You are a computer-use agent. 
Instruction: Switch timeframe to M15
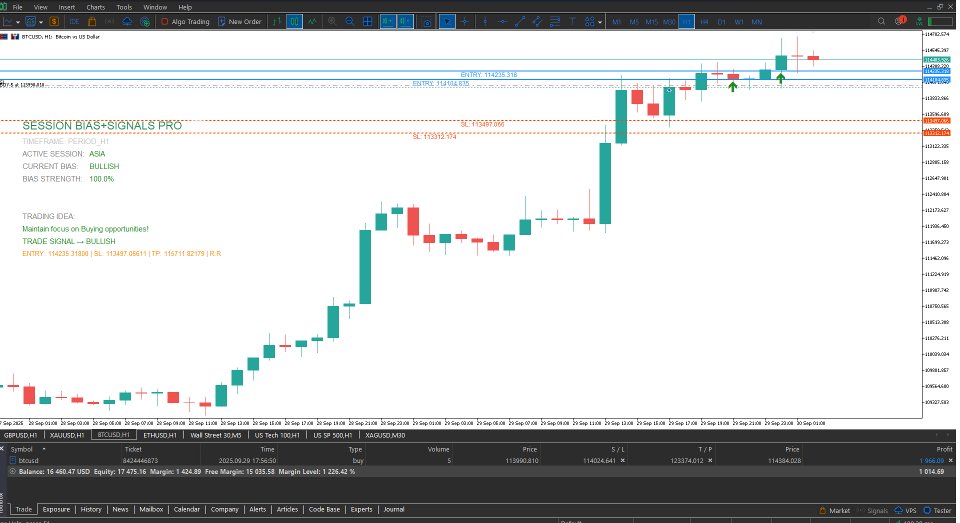click(x=651, y=21)
